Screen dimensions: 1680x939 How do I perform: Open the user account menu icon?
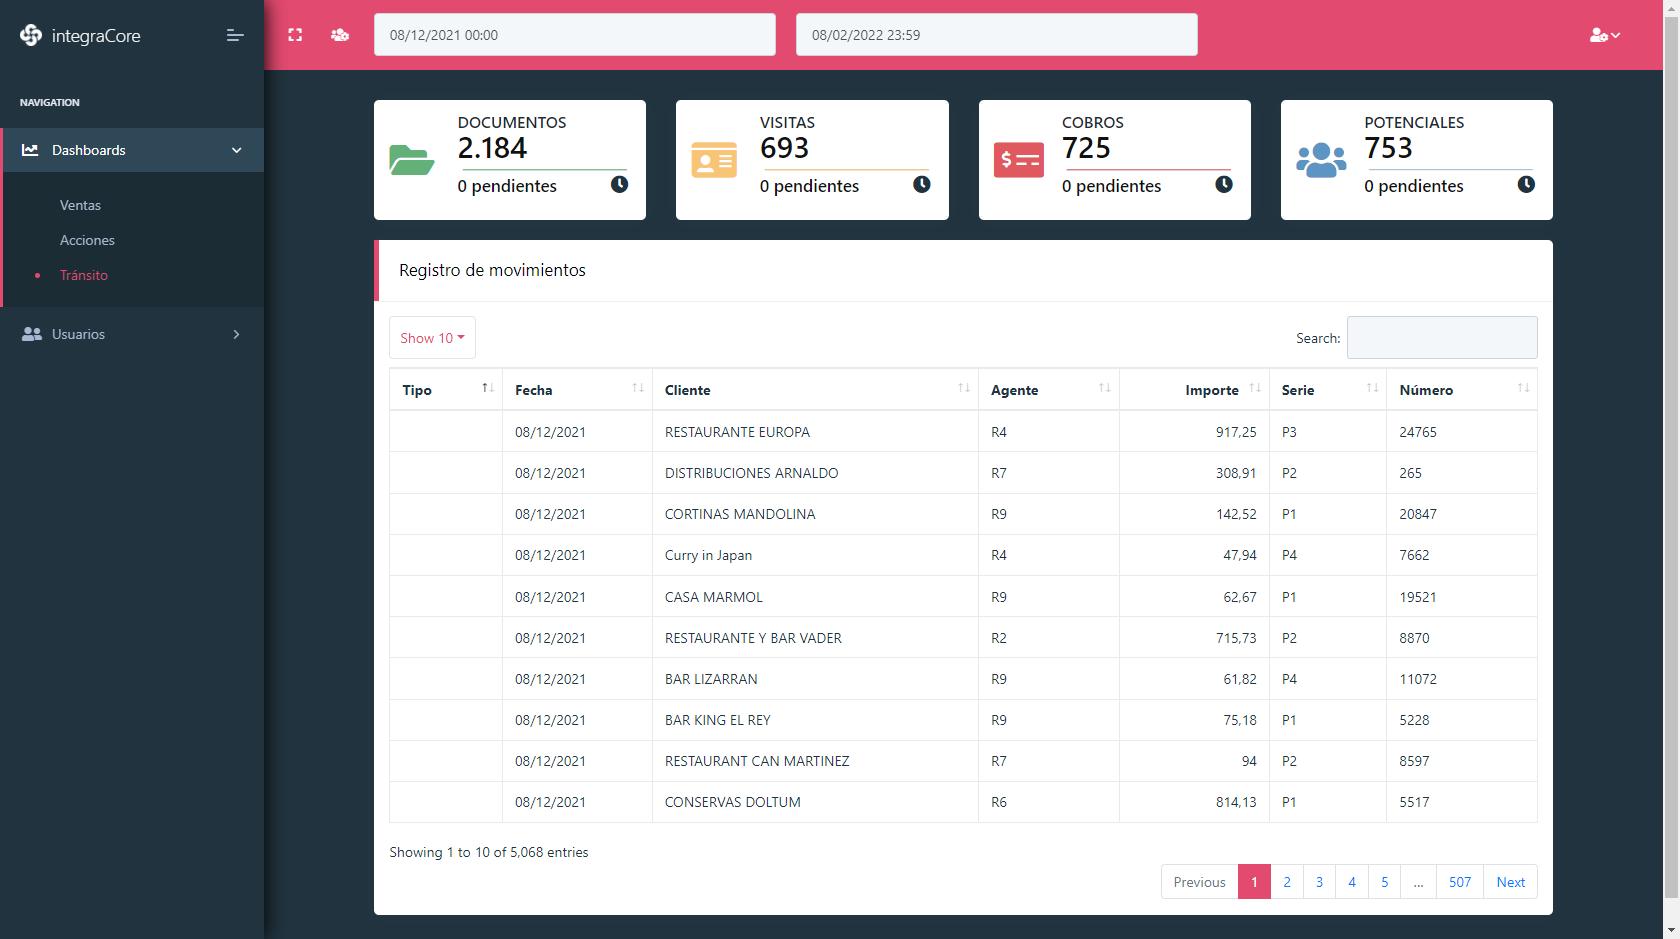(1604, 35)
